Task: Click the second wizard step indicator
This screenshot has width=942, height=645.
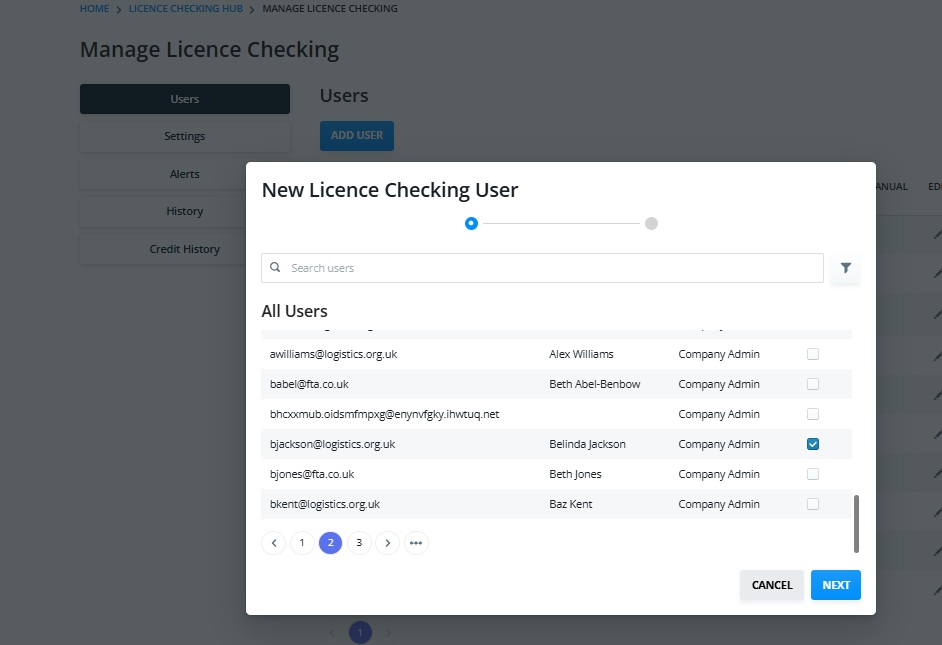Action: (651, 223)
